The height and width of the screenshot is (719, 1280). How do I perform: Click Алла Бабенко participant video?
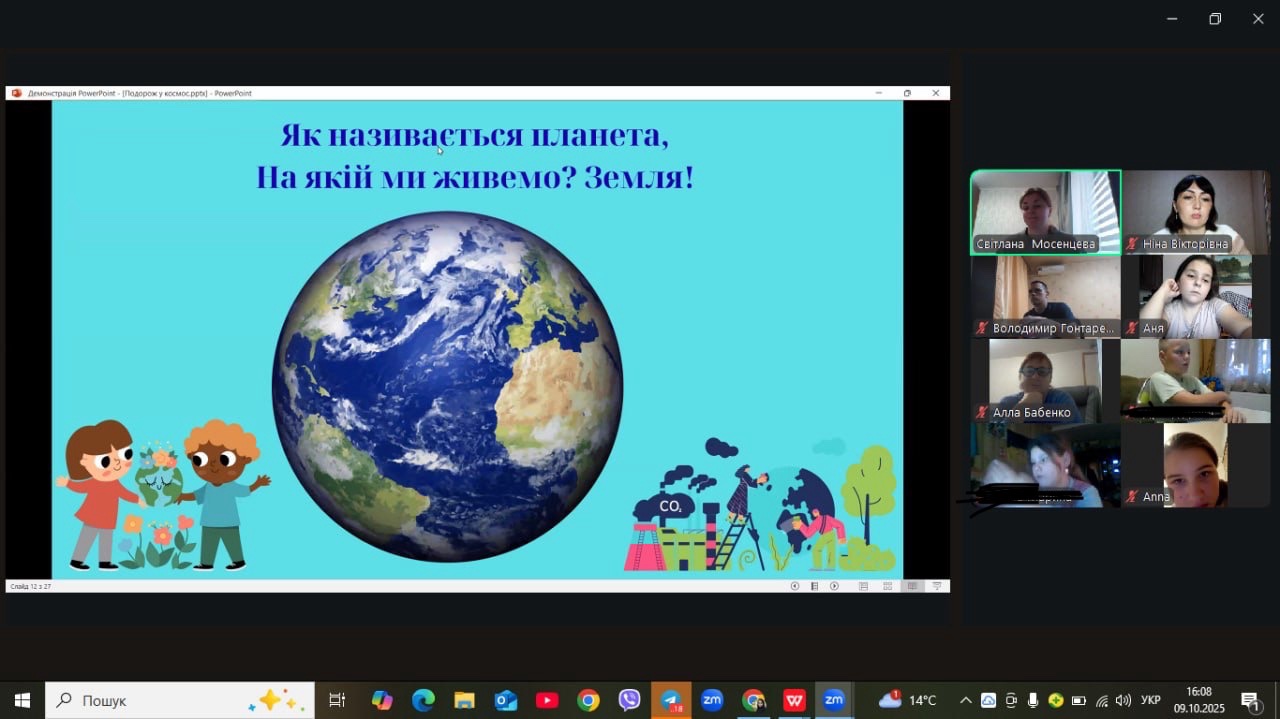[1045, 380]
